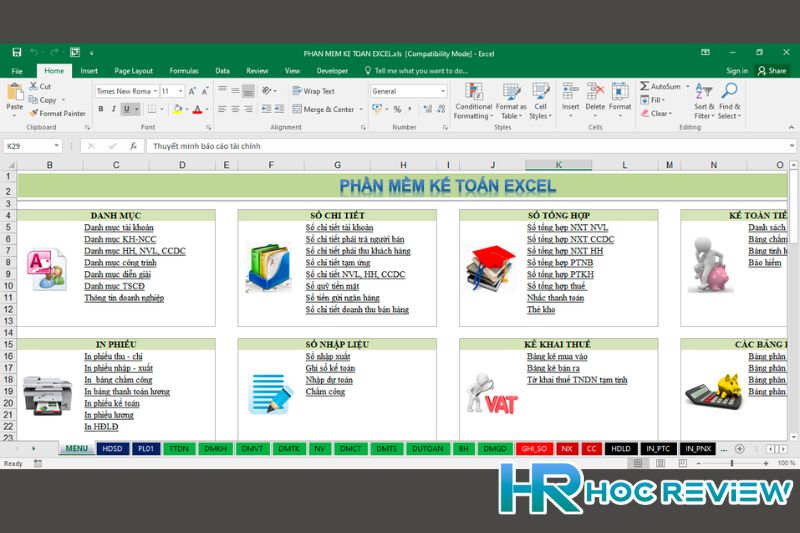Image resolution: width=800 pixels, height=533 pixels.
Task: Open the File tab
Action: coord(17,71)
